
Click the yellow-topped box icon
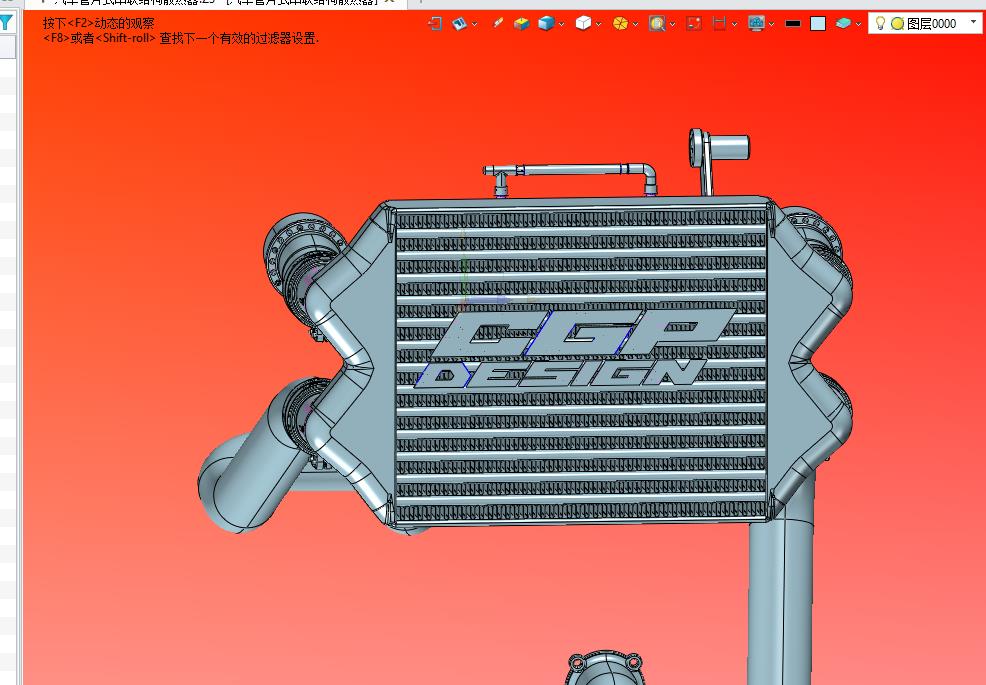click(521, 24)
